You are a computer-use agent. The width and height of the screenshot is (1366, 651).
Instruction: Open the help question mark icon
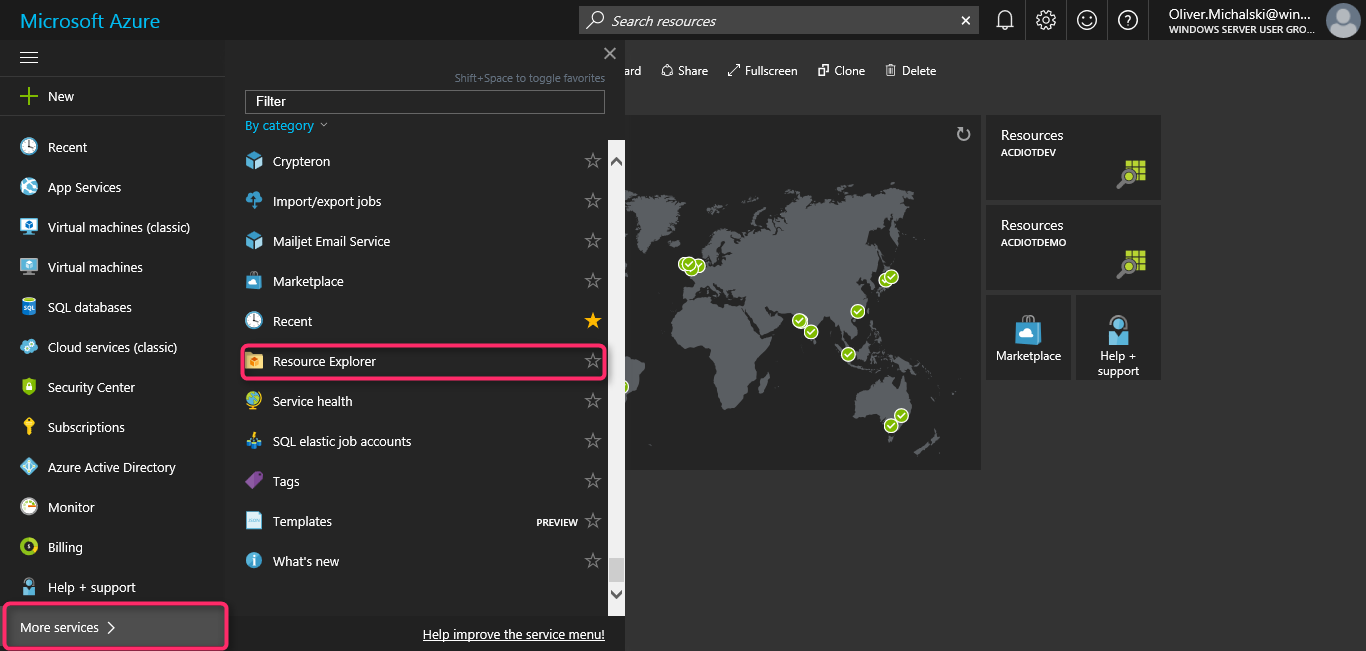coord(1128,20)
